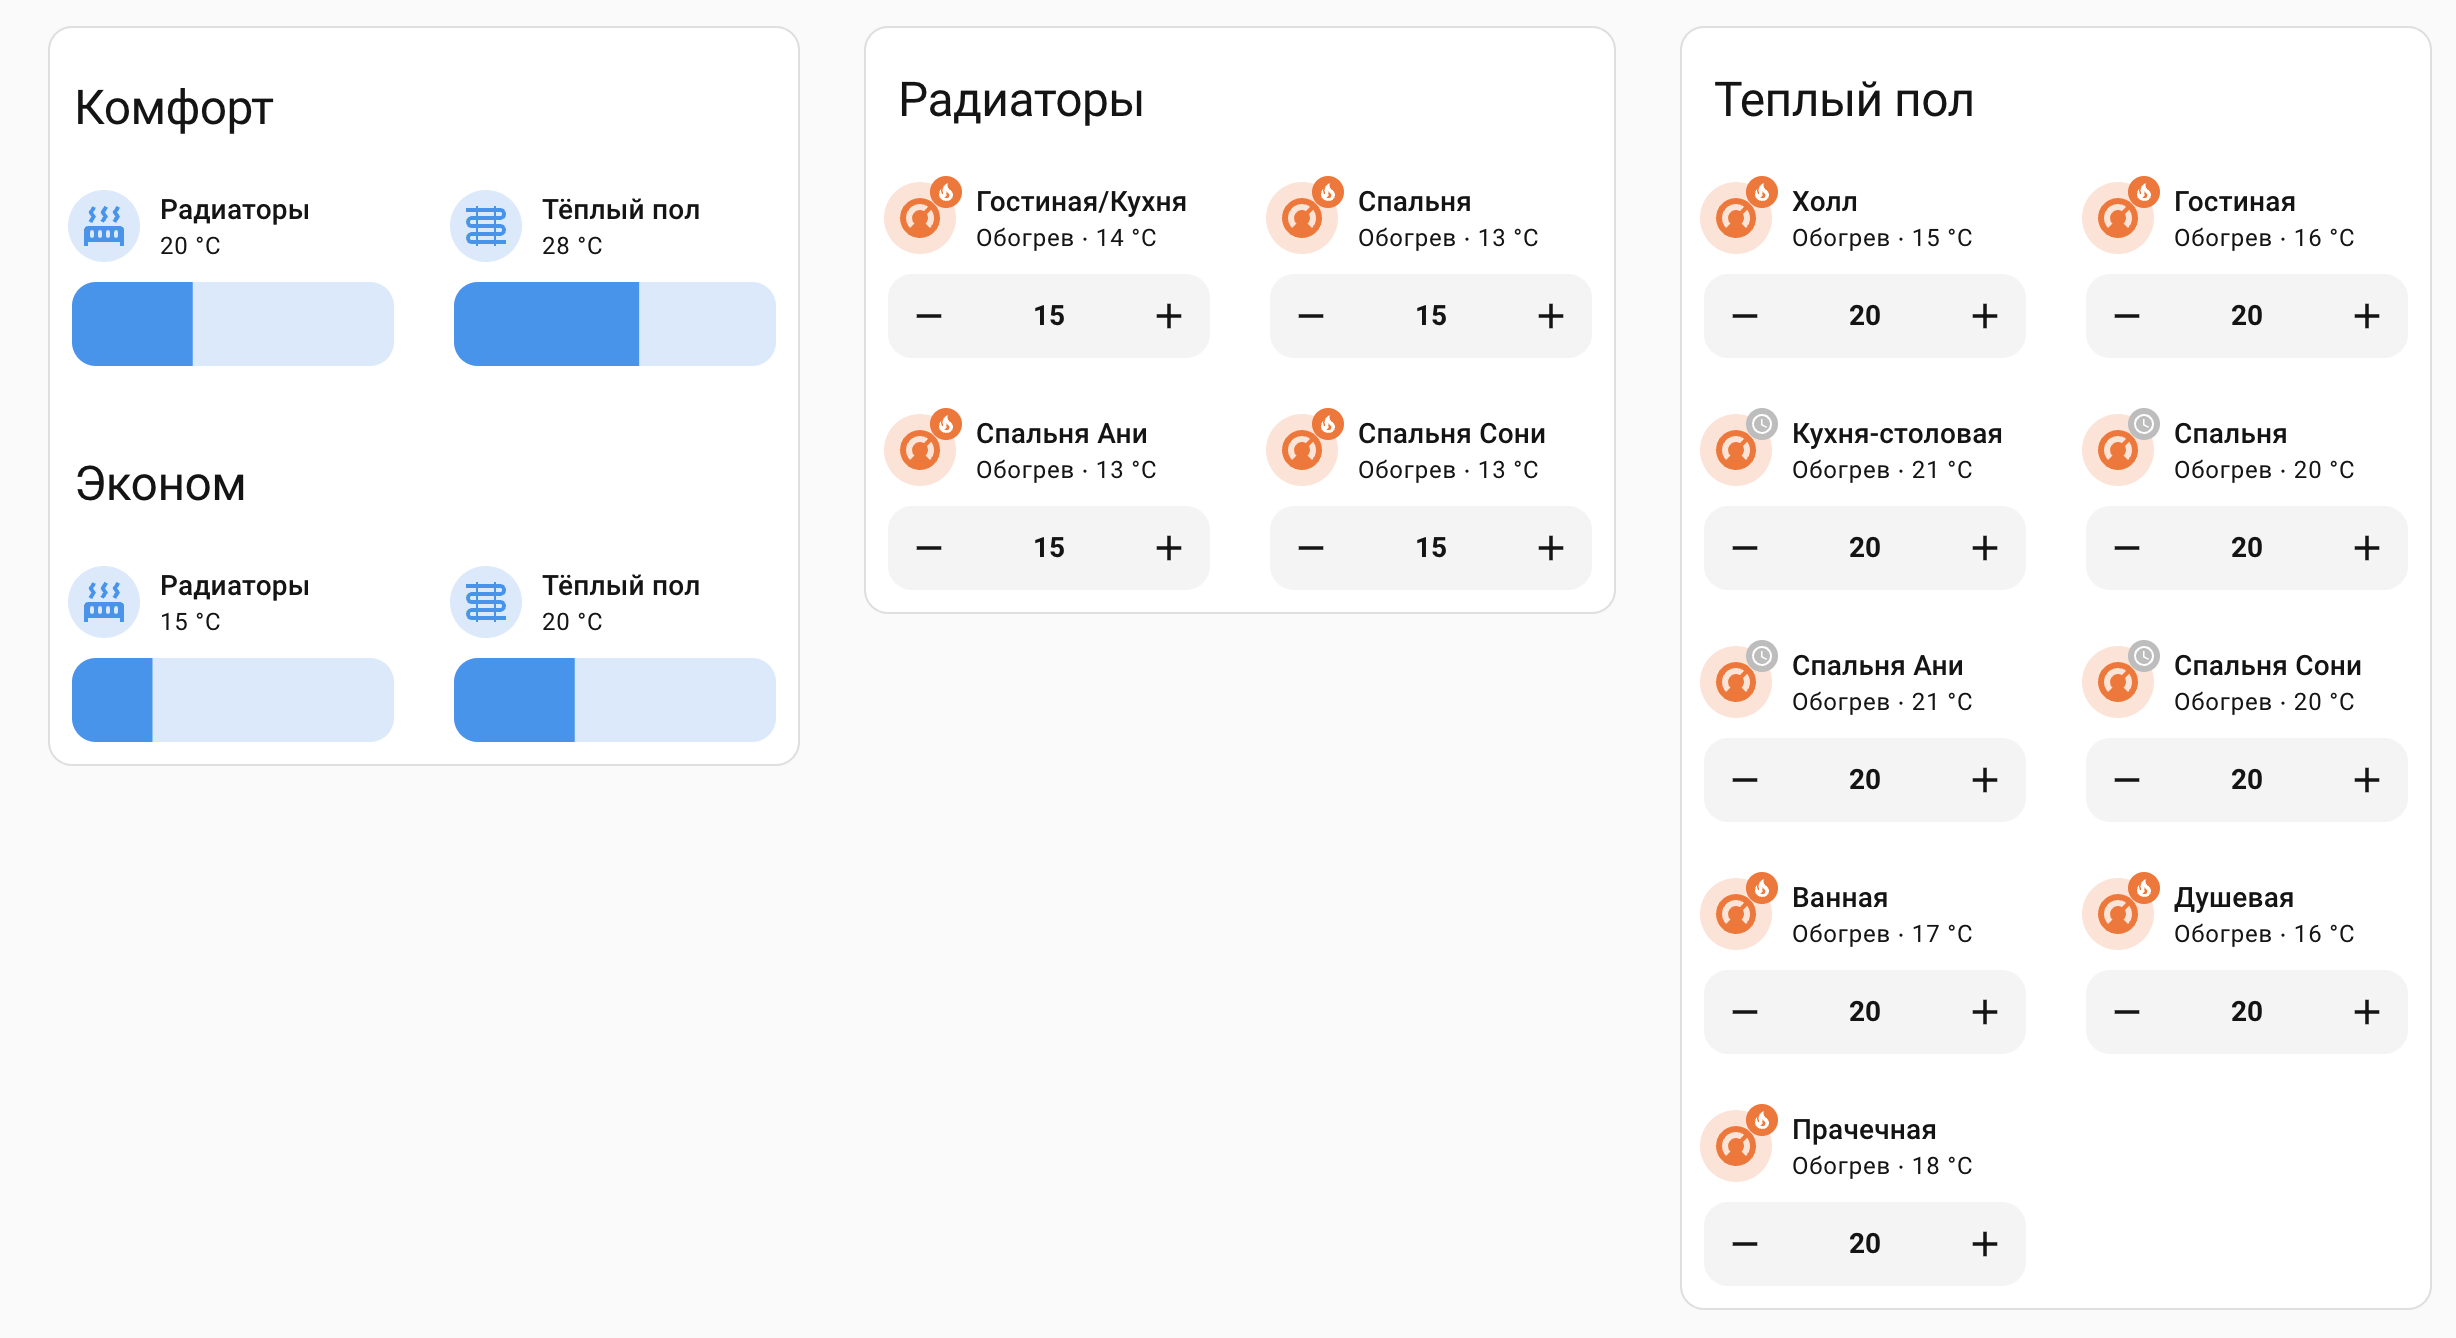Select the Гостиная/Кухня radiator thermostat icon
Screen dimensions: 2456x1338
[x=920, y=218]
